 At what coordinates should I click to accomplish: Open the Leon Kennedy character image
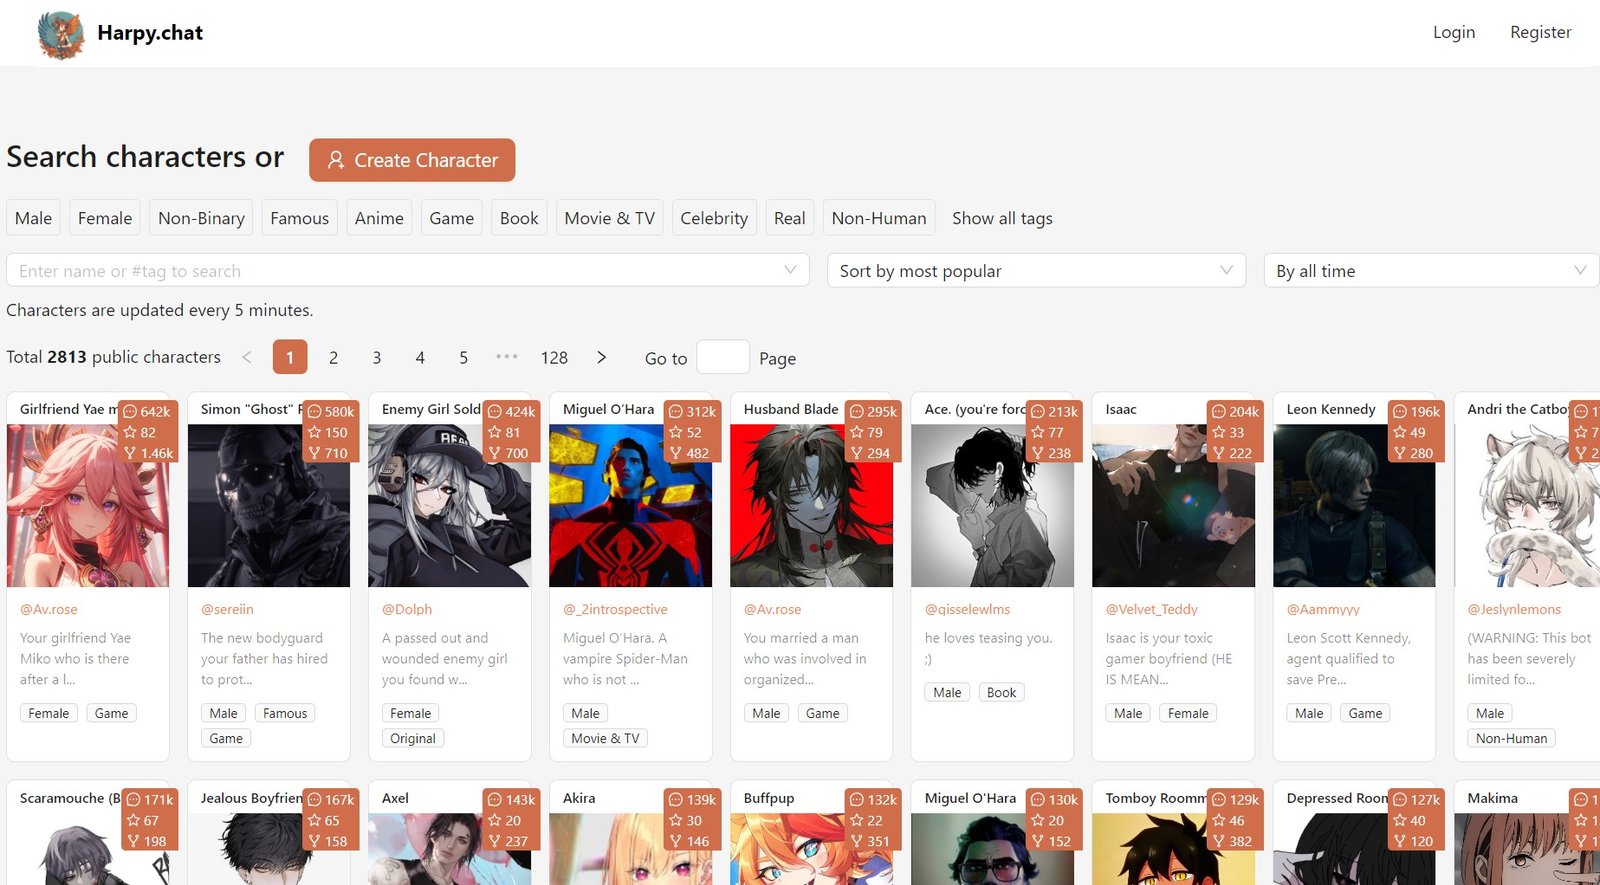pyautogui.click(x=1354, y=505)
